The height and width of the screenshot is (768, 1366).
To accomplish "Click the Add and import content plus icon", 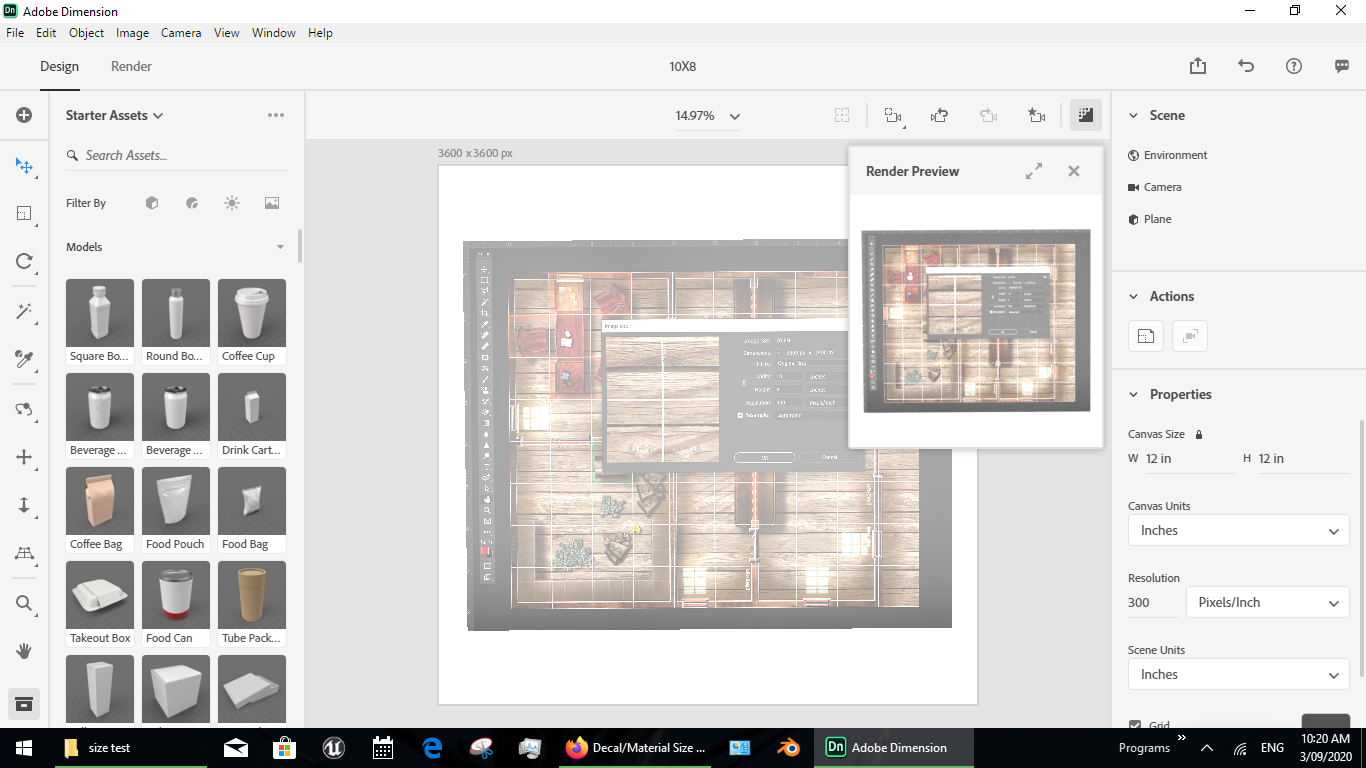I will point(24,115).
